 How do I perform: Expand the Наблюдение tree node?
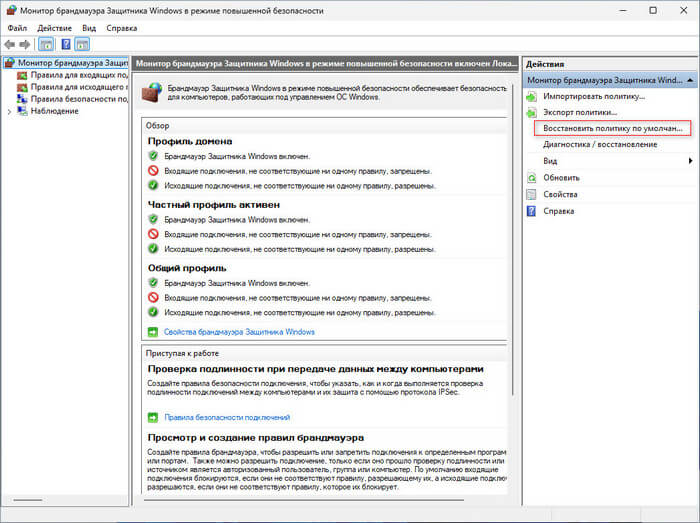(x=9, y=112)
